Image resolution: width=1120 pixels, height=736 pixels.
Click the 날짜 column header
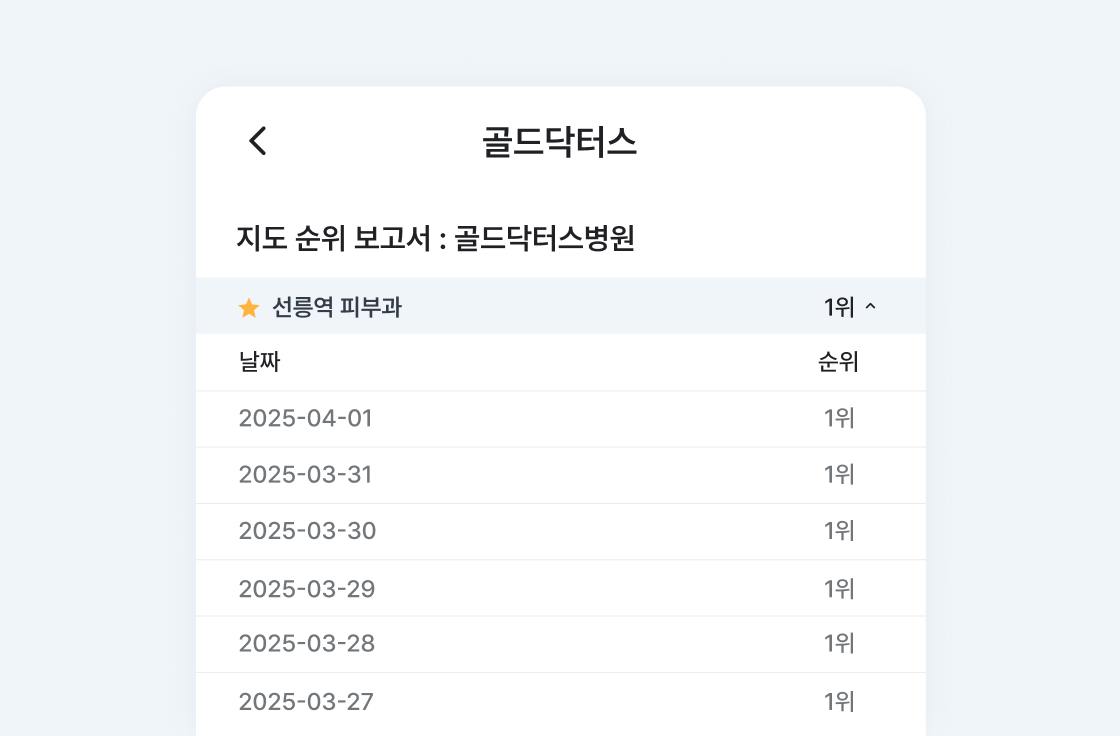click(259, 362)
